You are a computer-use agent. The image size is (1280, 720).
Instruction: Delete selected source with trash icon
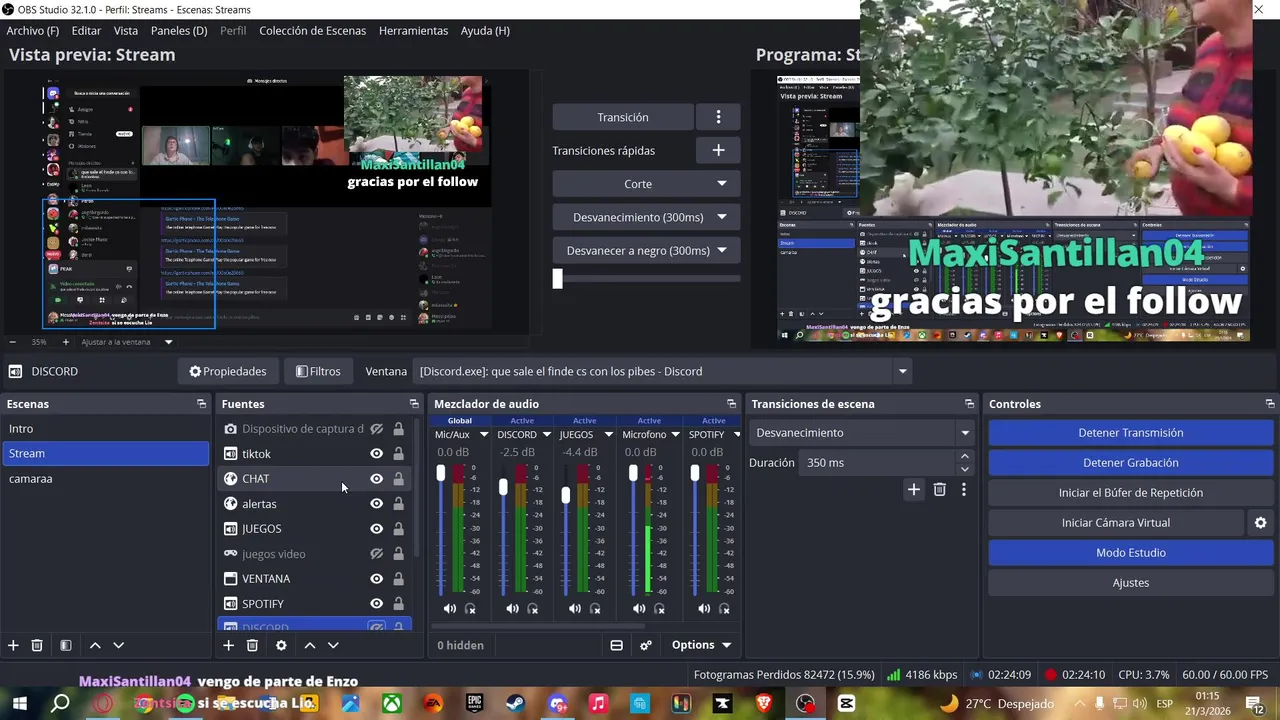[252, 645]
